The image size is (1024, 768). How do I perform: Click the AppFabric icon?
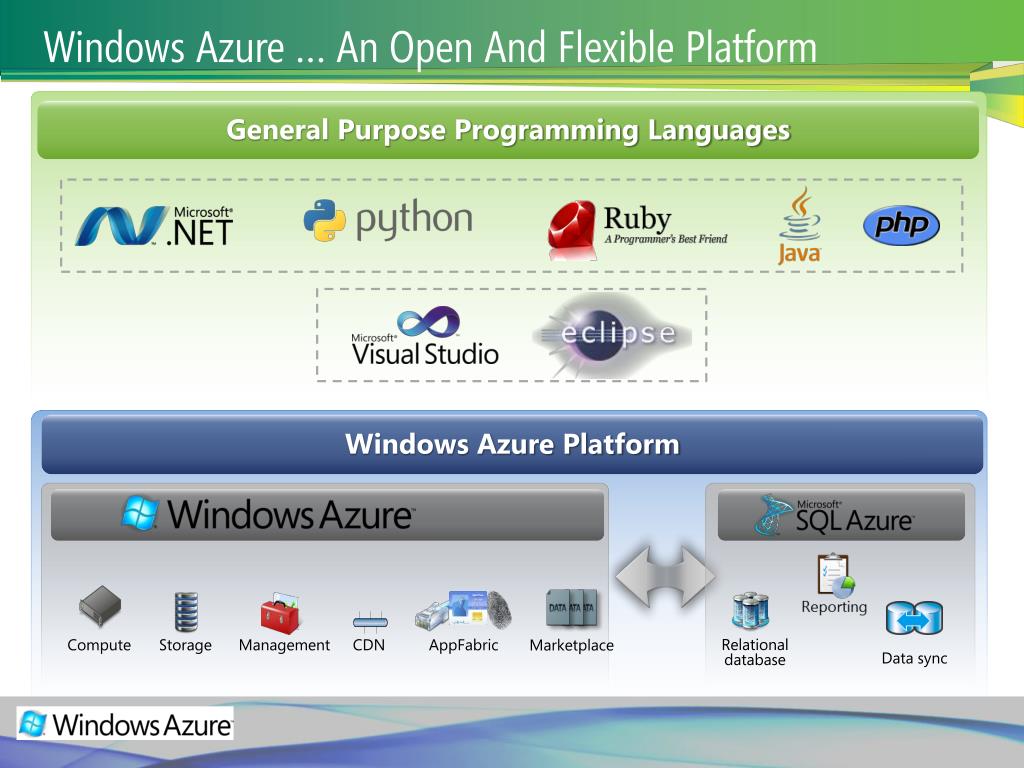pos(463,610)
